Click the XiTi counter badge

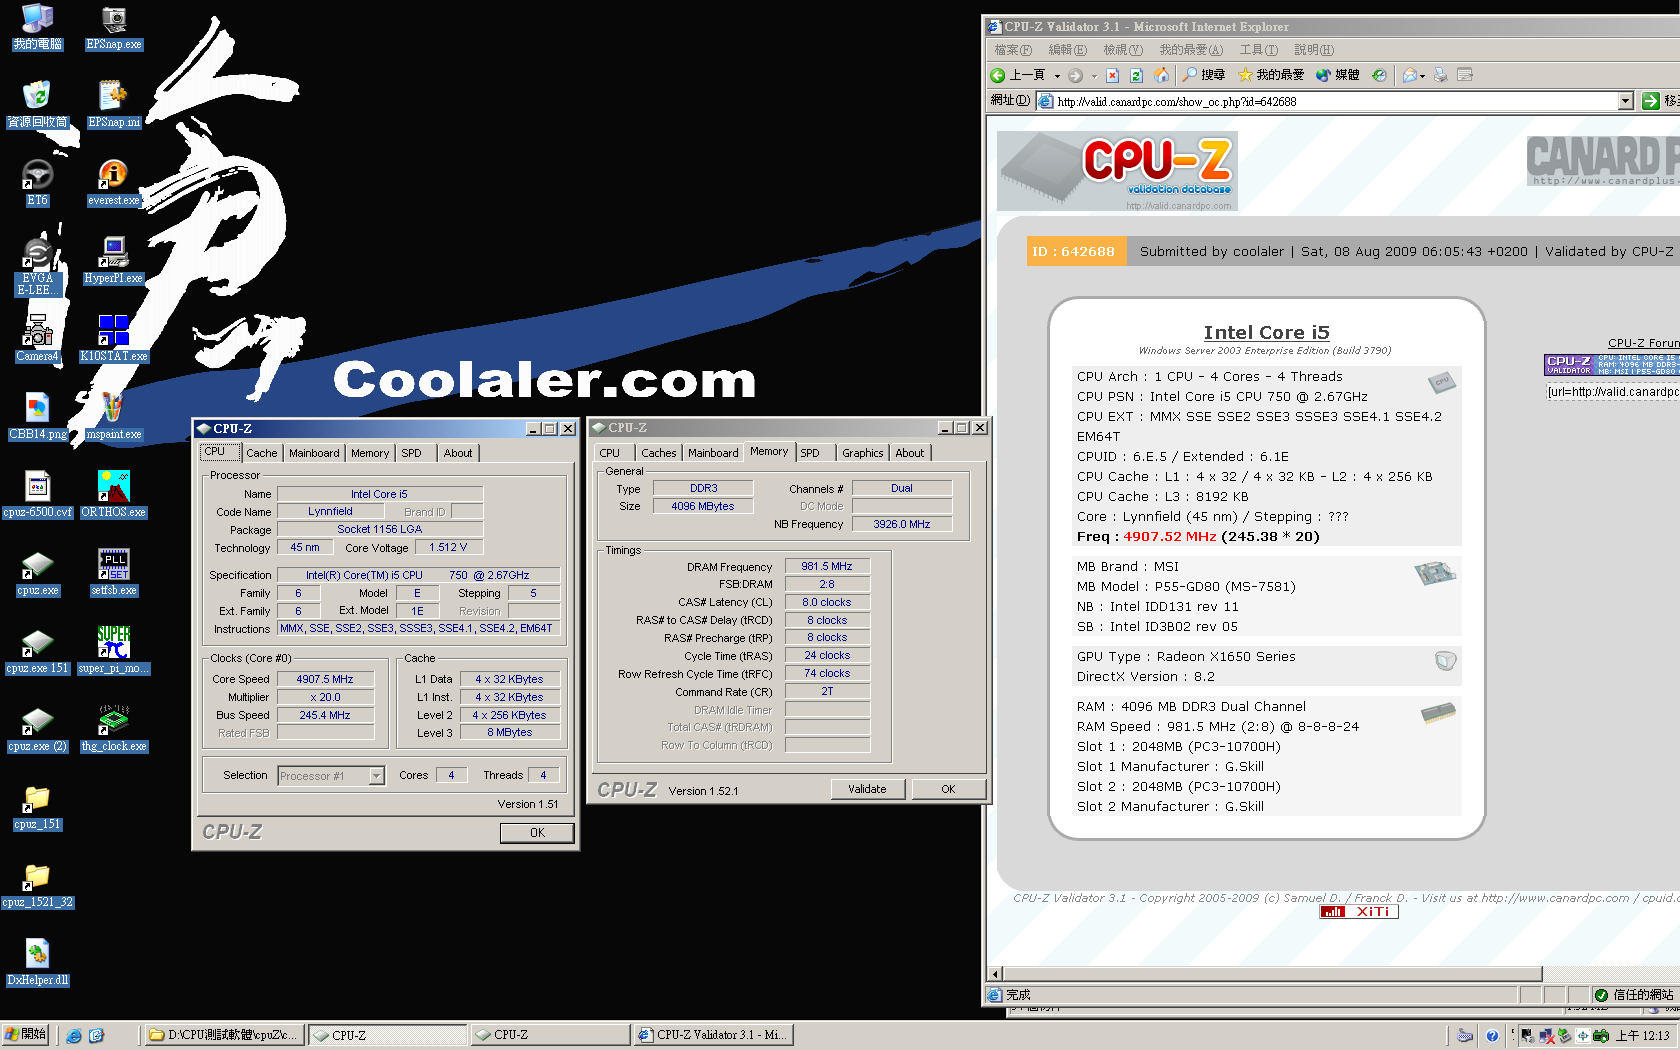1359,912
